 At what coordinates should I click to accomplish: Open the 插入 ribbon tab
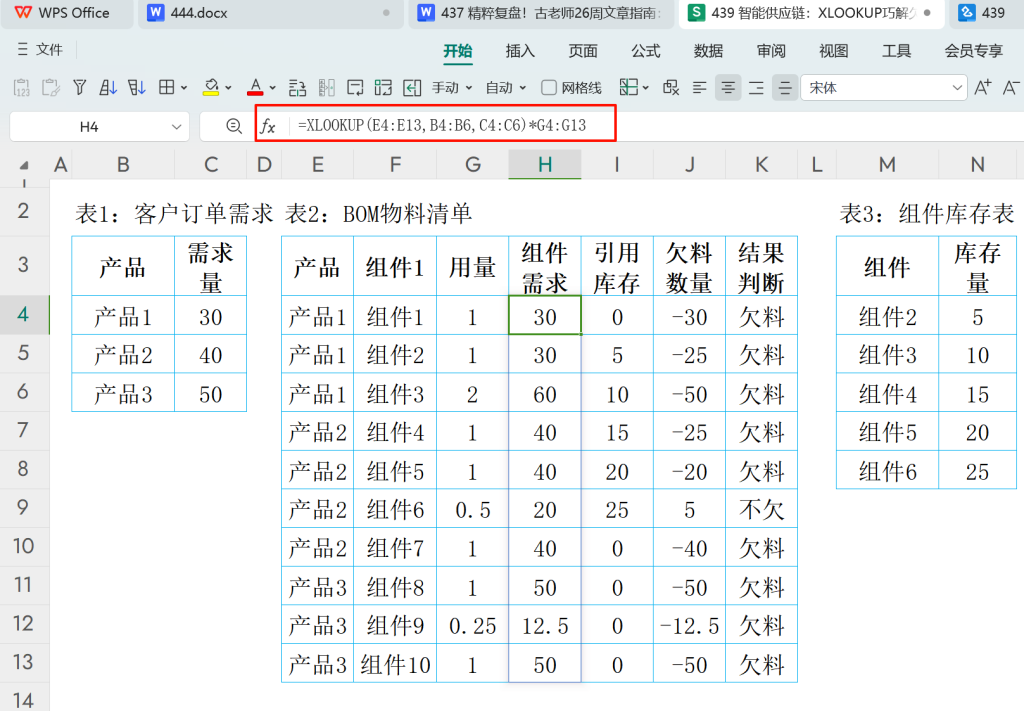(x=520, y=51)
